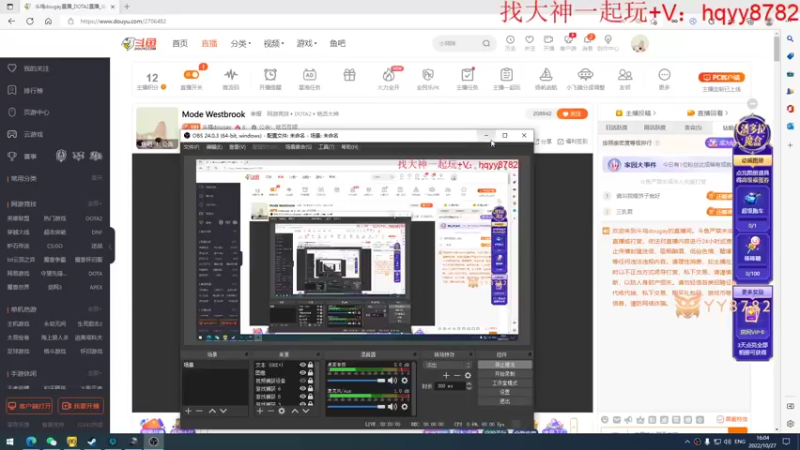Toggle visibility of the text (GDI+) source
The image size is (800, 450).
pos(303,365)
